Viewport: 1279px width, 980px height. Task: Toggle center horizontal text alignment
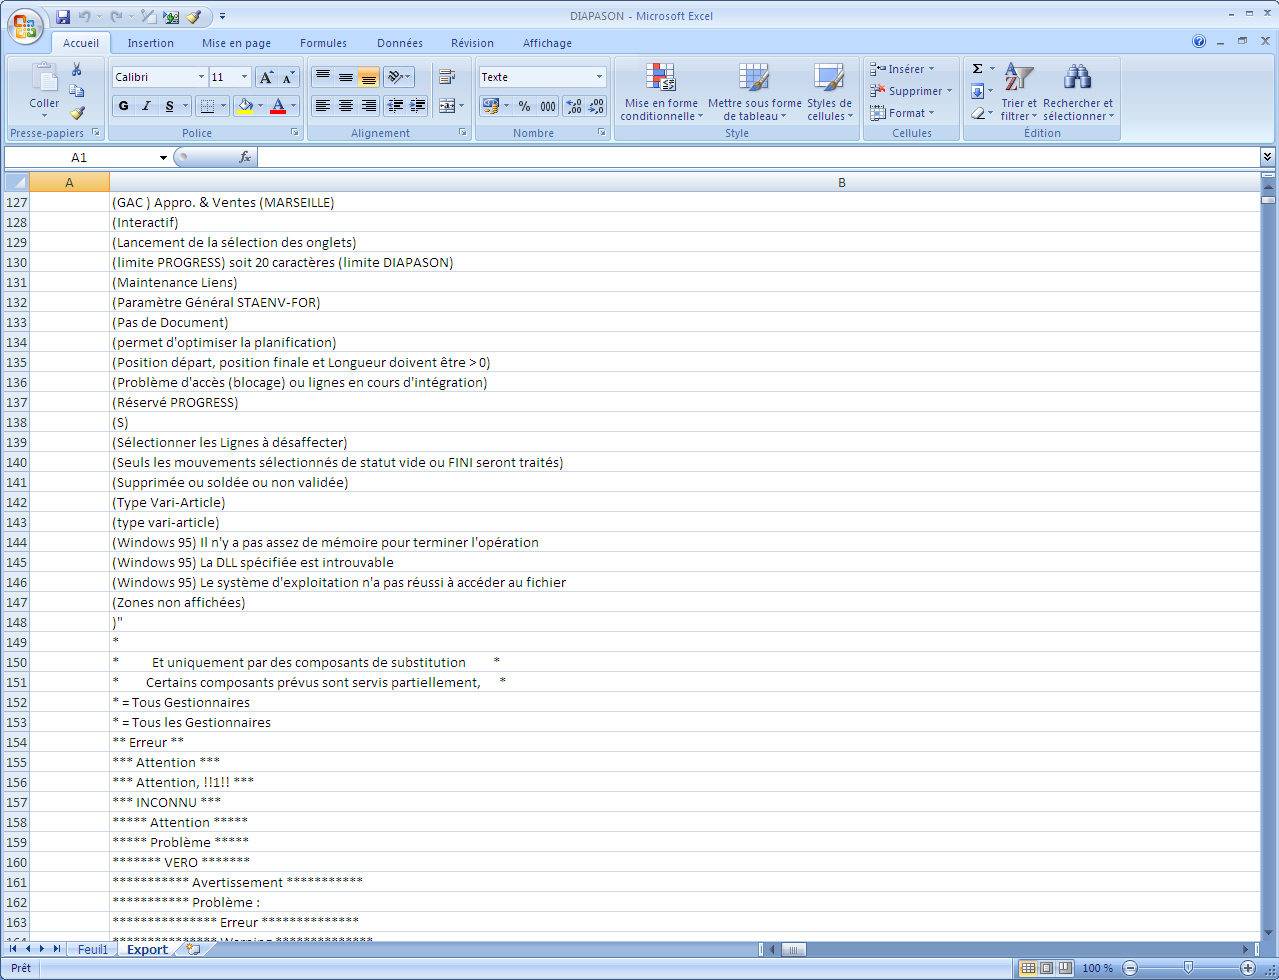(x=345, y=106)
